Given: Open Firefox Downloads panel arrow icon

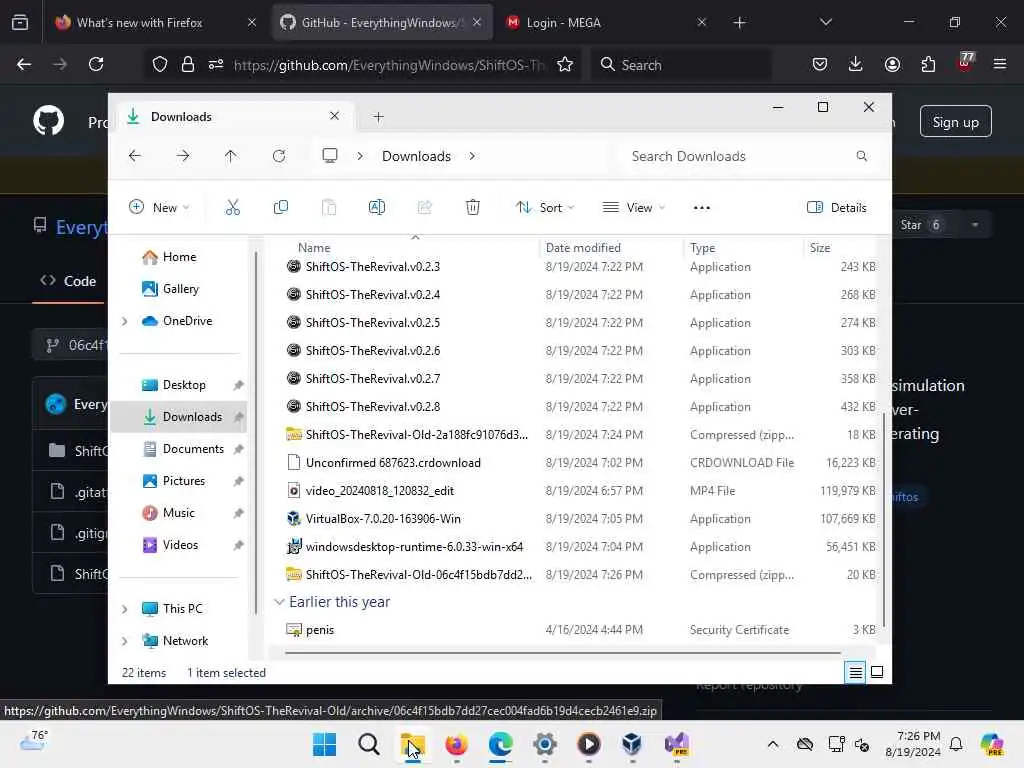Looking at the screenshot, I should (x=856, y=64).
